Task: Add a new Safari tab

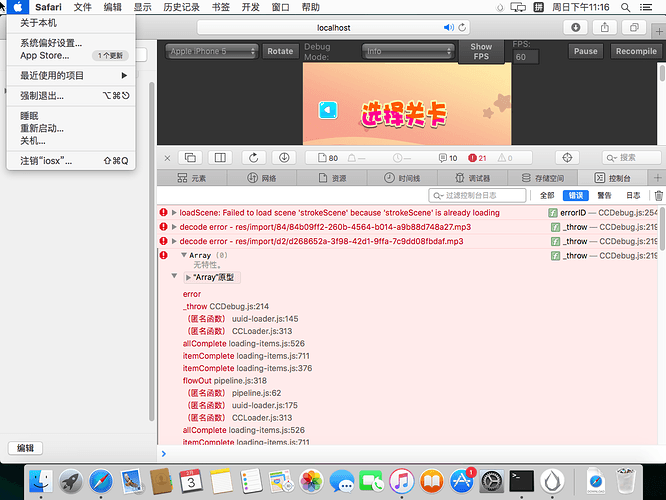Action: pyautogui.click(x=659, y=31)
